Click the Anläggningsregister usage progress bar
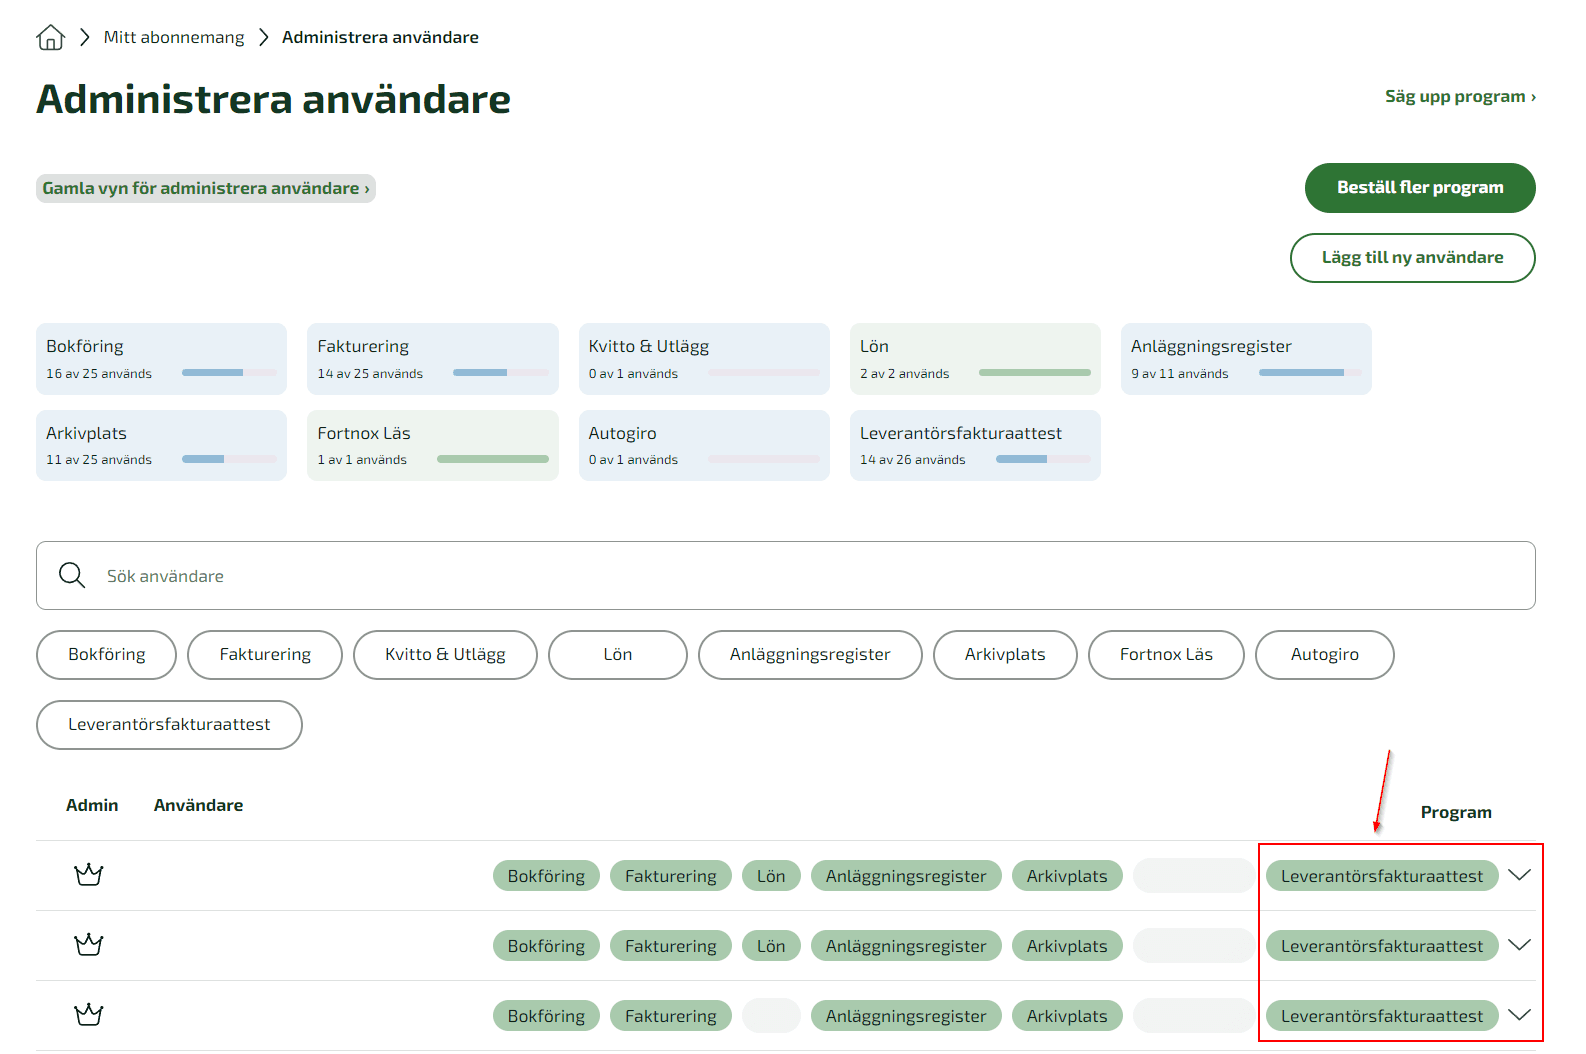This screenshot has height=1054, width=1586. pos(1310,373)
